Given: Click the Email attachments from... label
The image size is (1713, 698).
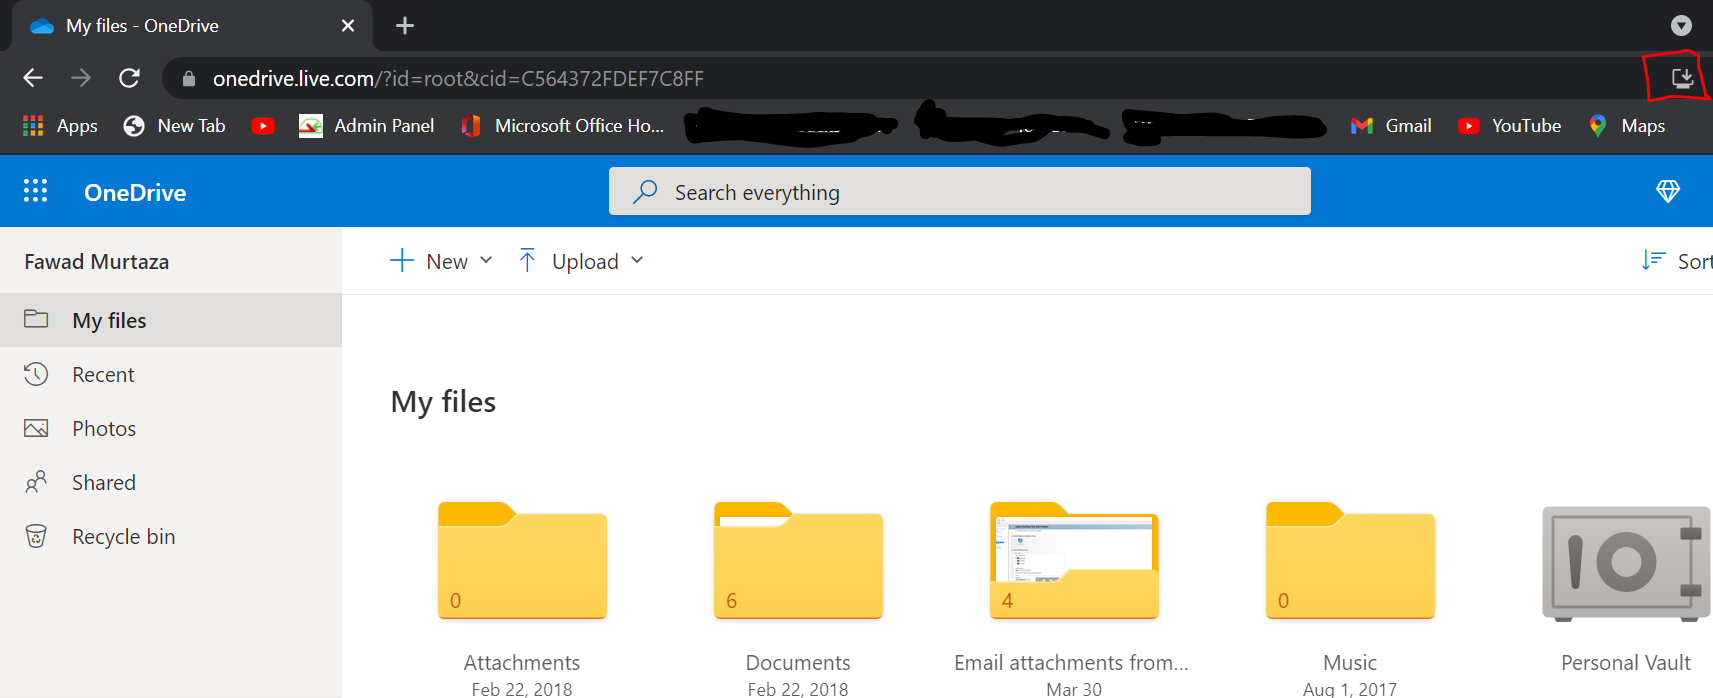Looking at the screenshot, I should [1072, 663].
